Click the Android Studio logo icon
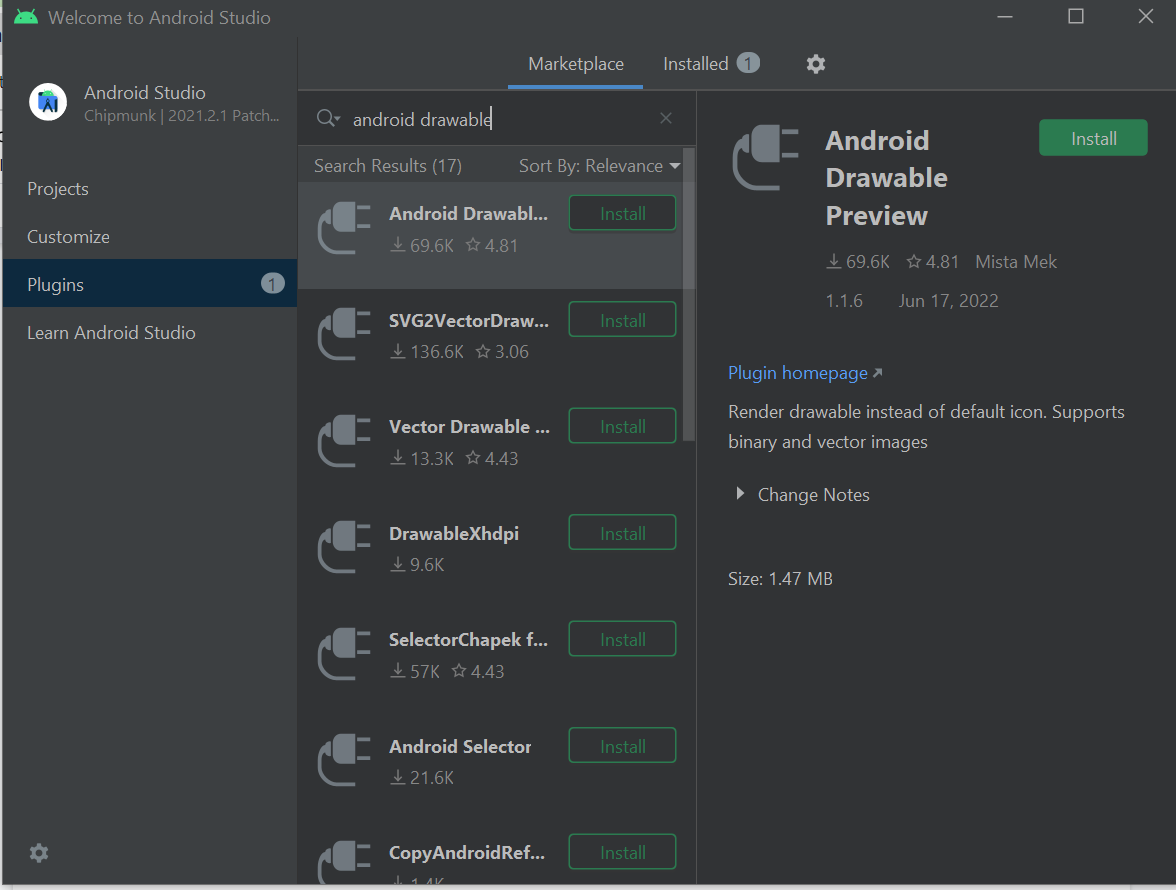The height and width of the screenshot is (890, 1176). coord(48,102)
